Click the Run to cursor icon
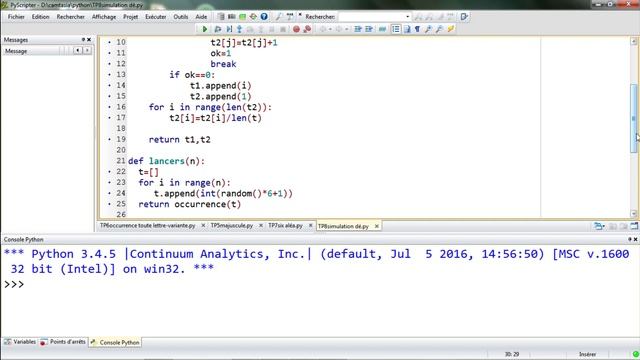Image resolution: width=640 pixels, height=360 pixels. point(229,29)
